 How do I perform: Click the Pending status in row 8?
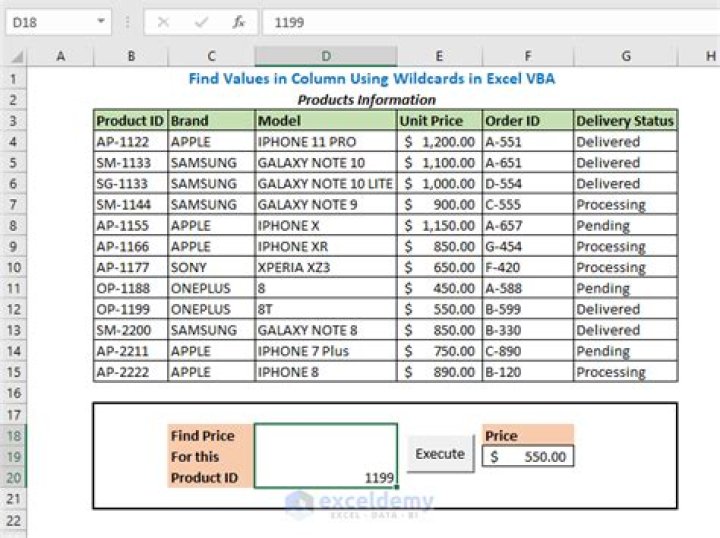pos(625,226)
